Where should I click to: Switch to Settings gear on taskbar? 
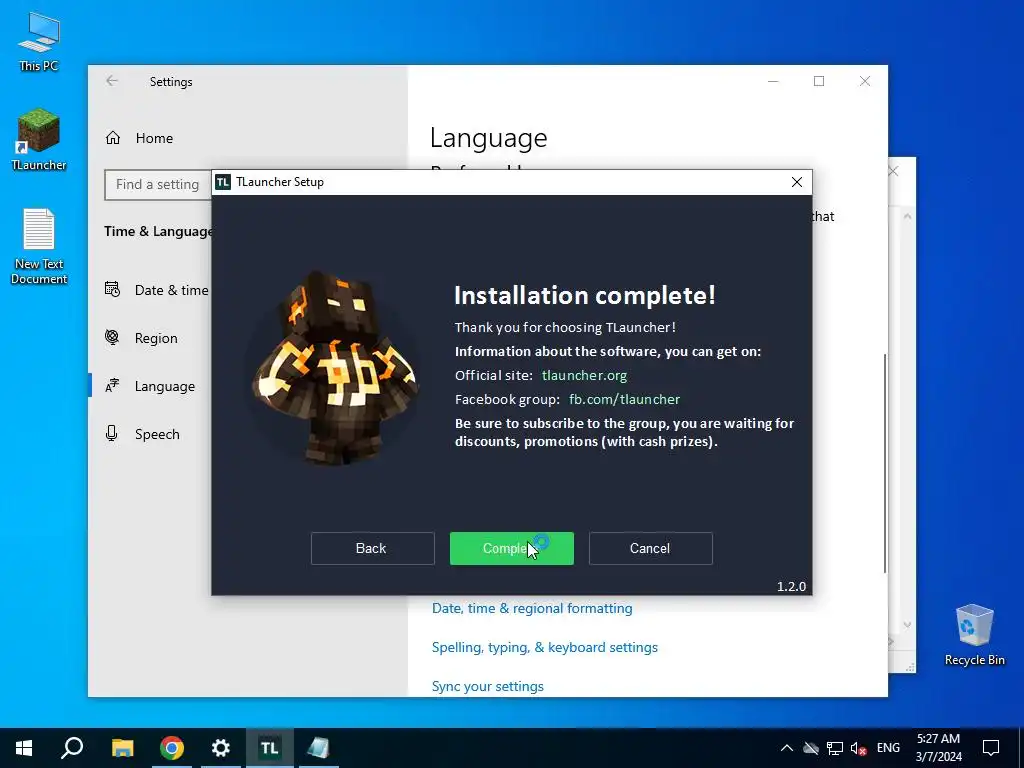pyautogui.click(x=221, y=748)
